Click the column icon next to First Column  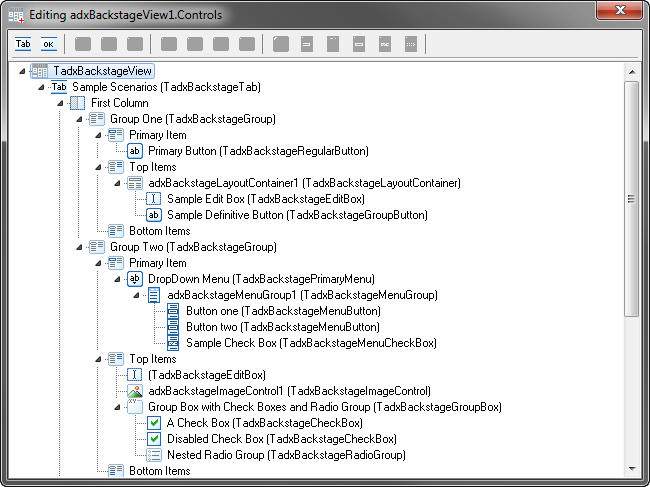point(78,103)
